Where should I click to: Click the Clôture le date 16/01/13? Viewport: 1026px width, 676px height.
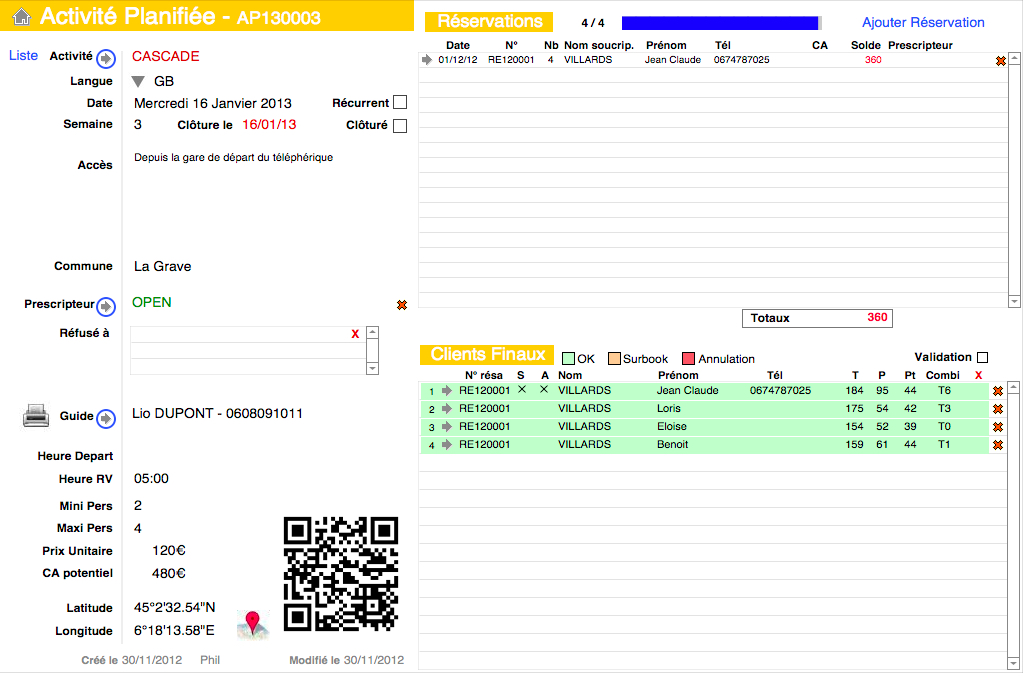click(x=269, y=124)
